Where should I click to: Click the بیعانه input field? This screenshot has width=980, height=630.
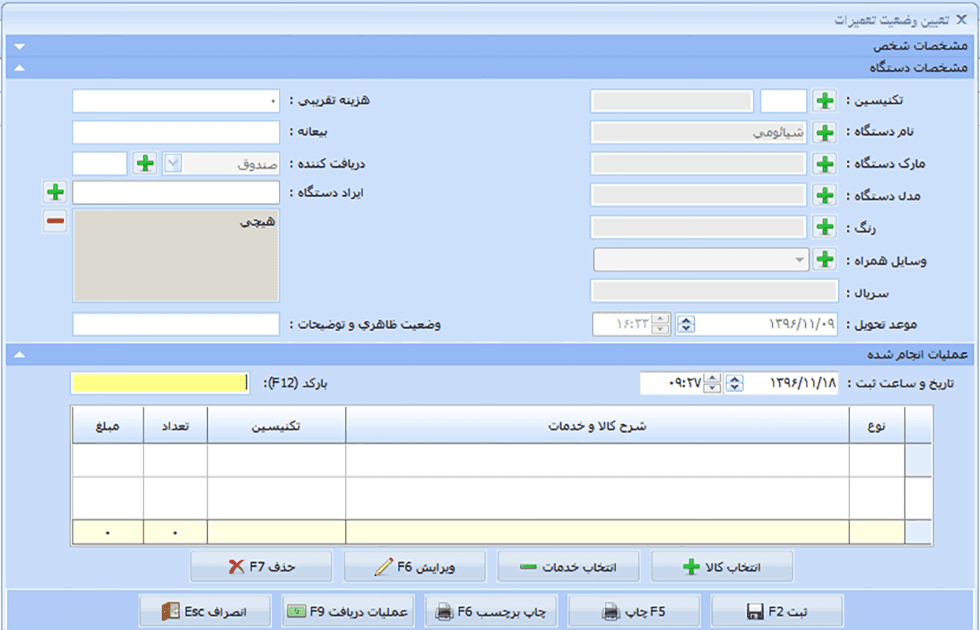point(176,132)
